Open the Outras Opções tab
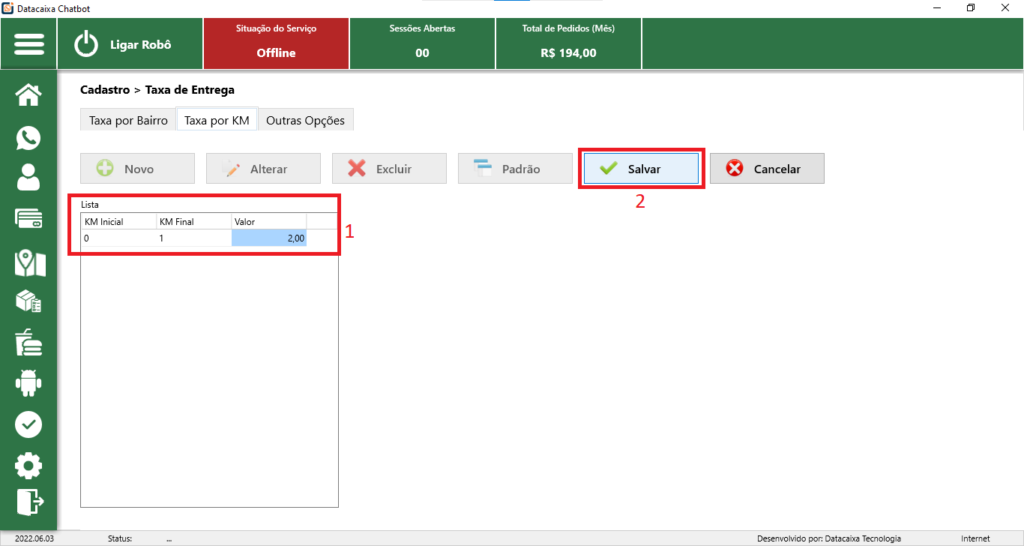 305,120
